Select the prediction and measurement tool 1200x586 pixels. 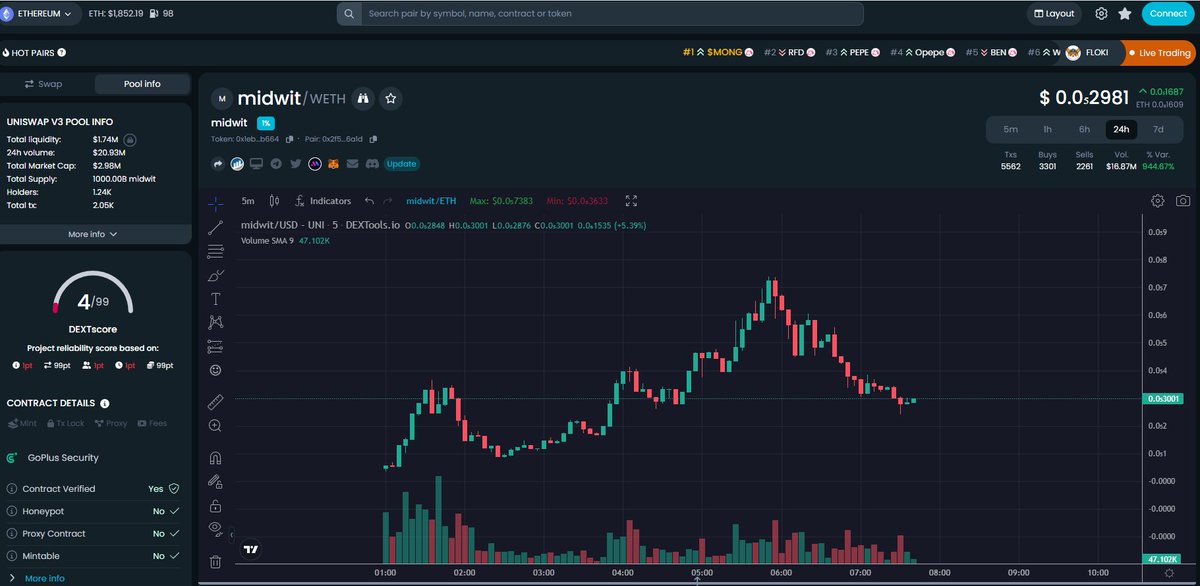pyautogui.click(x=215, y=346)
